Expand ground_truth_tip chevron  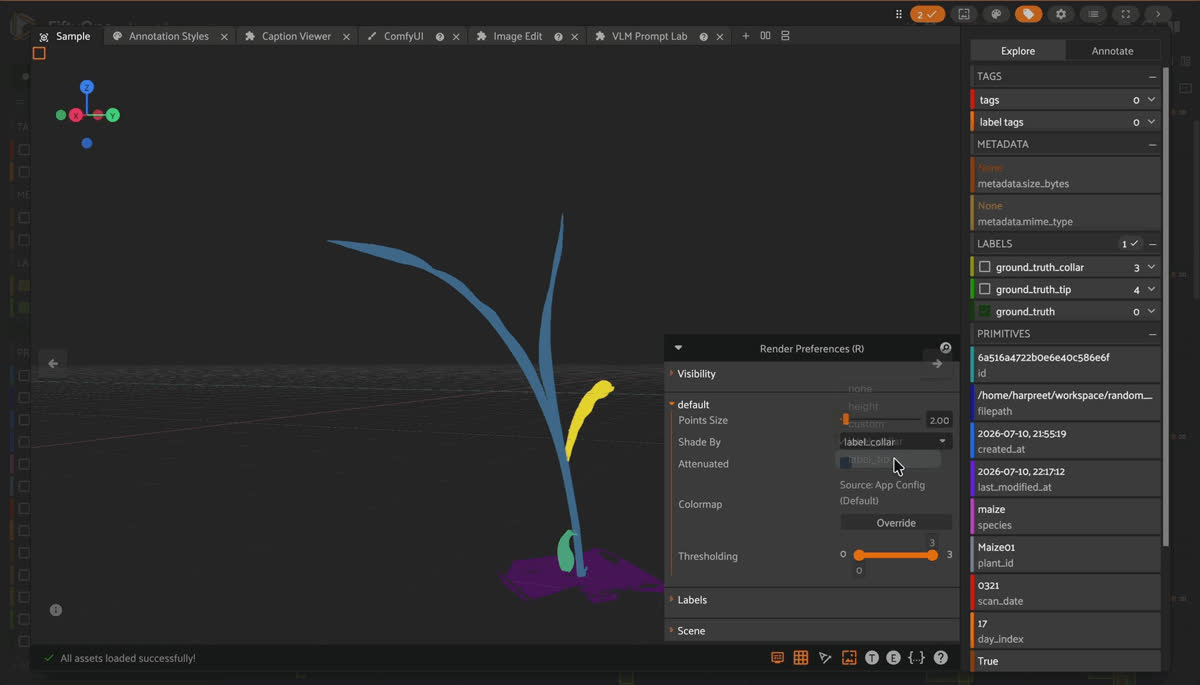click(x=1152, y=289)
